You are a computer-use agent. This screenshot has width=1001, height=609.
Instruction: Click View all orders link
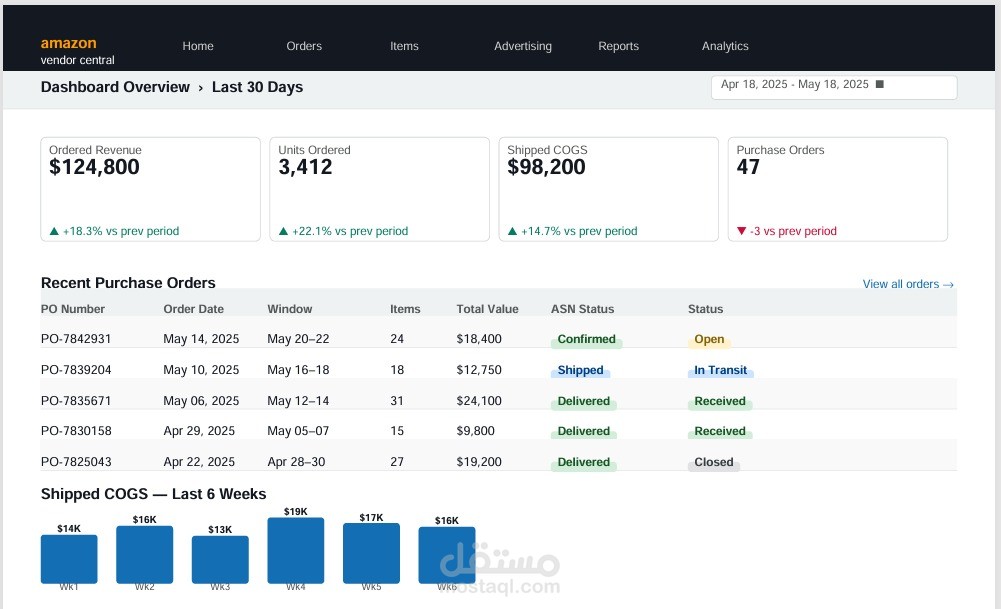click(908, 284)
